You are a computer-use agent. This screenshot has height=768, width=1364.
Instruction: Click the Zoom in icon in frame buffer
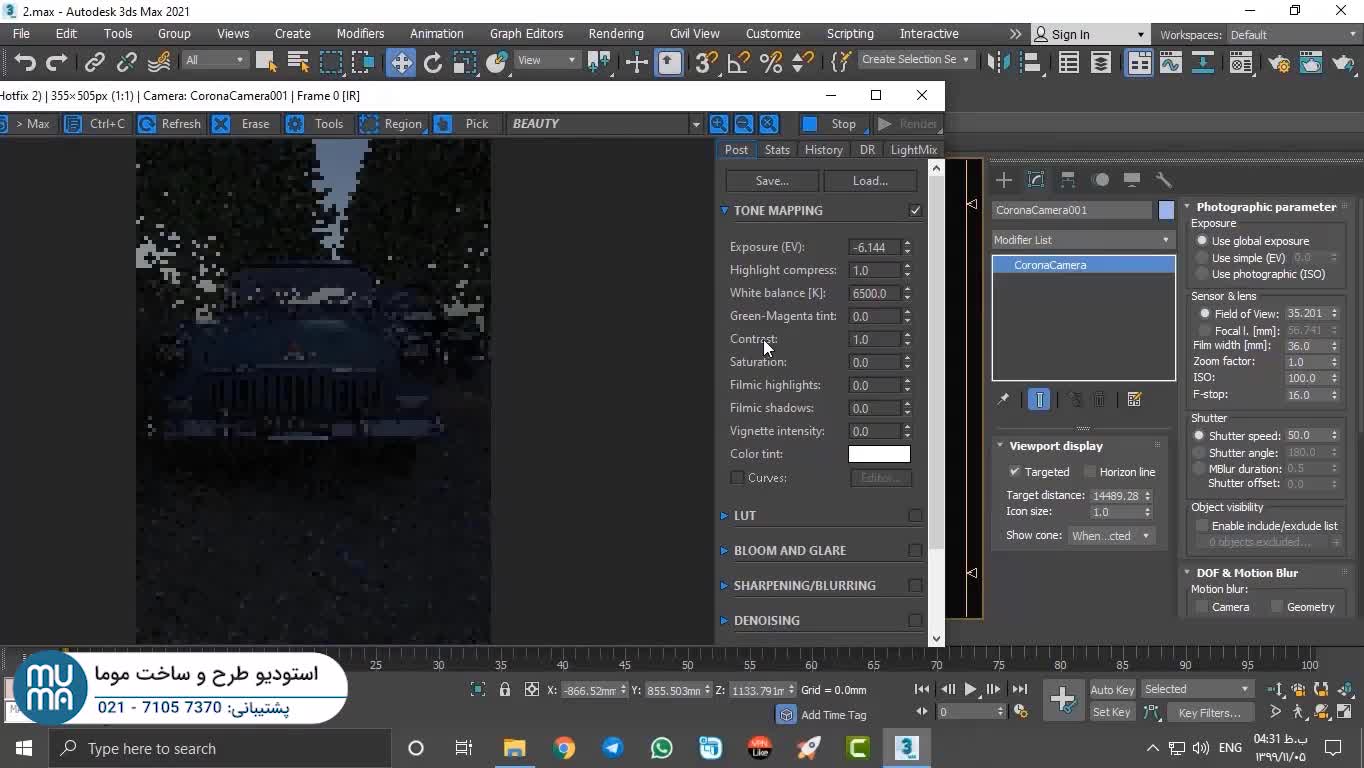(x=718, y=124)
